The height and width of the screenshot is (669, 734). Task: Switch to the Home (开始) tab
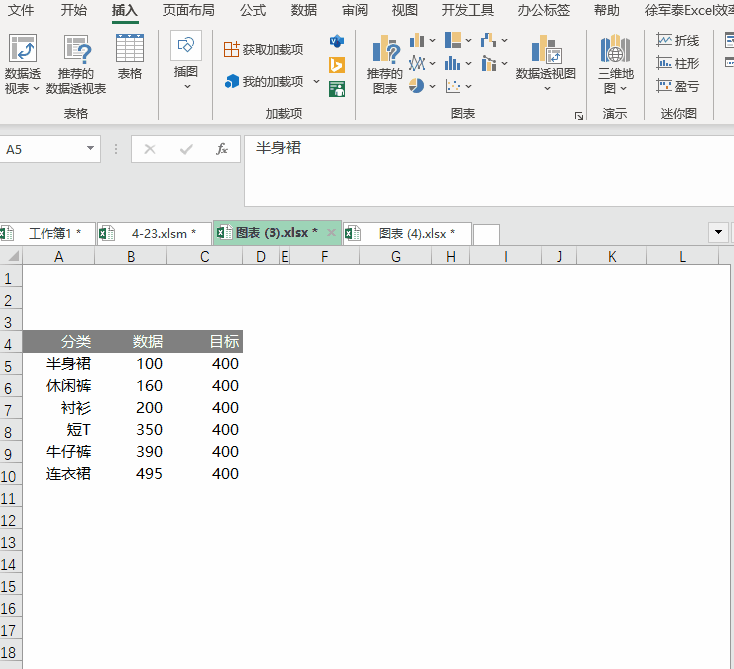tap(73, 10)
